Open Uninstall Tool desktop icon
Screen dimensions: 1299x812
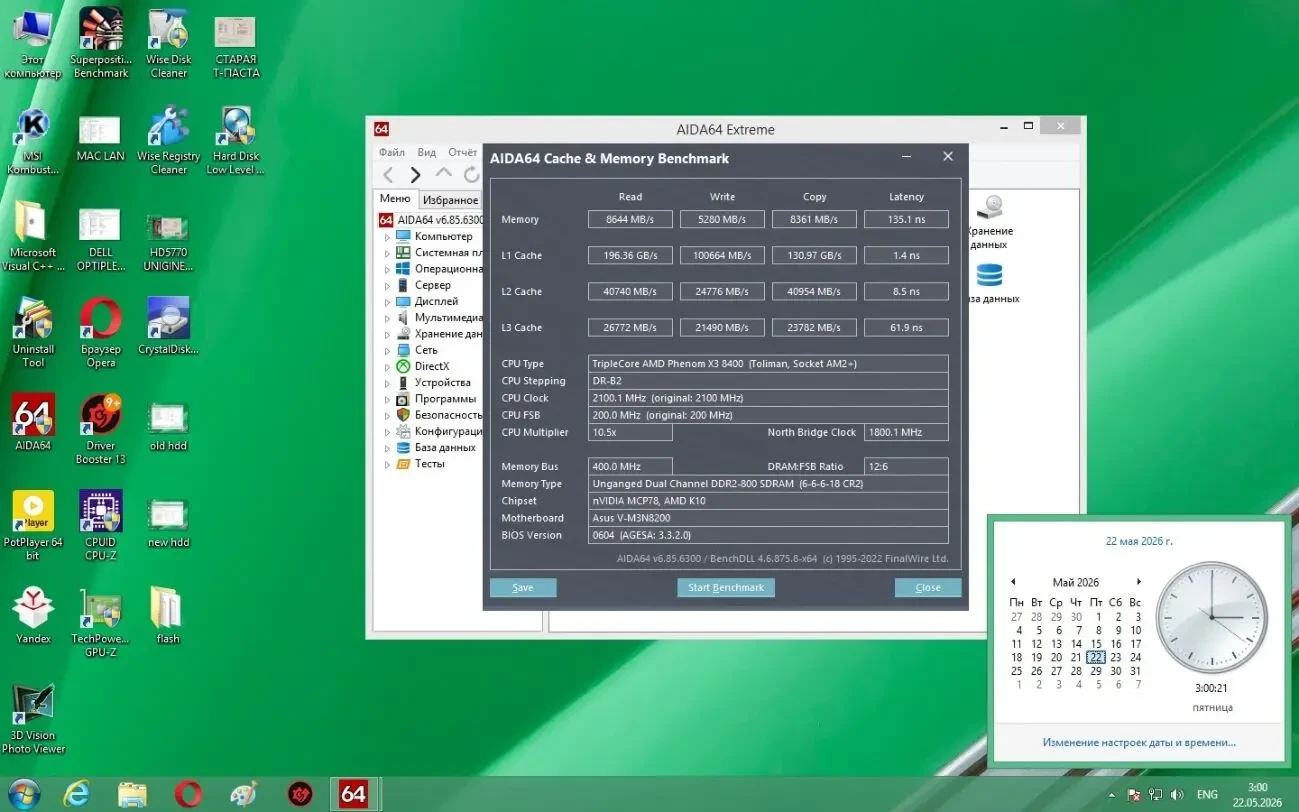tap(33, 334)
